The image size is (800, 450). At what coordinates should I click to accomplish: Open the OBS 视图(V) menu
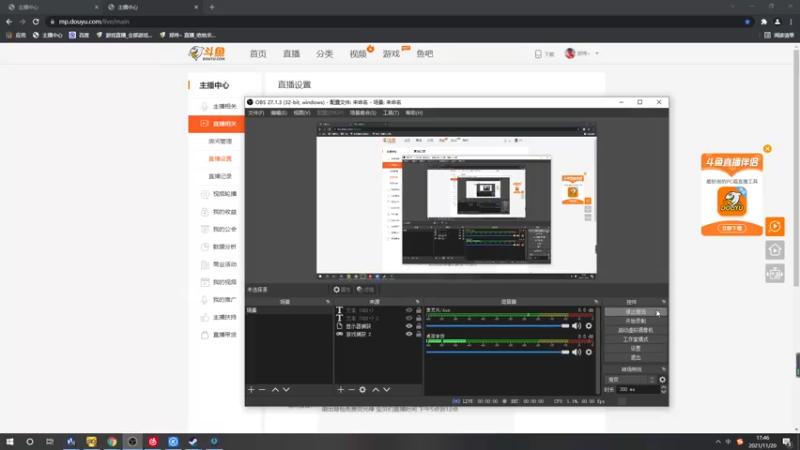coord(302,113)
